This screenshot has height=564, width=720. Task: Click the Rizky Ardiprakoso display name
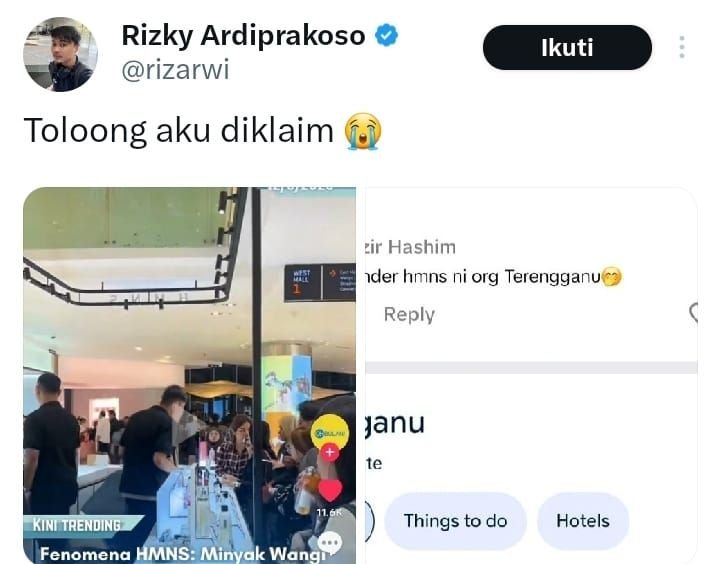243,35
